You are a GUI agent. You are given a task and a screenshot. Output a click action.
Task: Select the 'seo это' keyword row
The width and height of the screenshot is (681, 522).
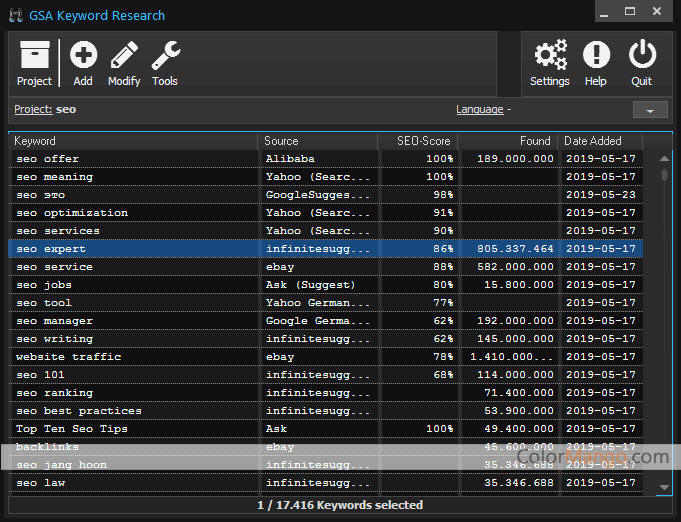click(x=326, y=195)
